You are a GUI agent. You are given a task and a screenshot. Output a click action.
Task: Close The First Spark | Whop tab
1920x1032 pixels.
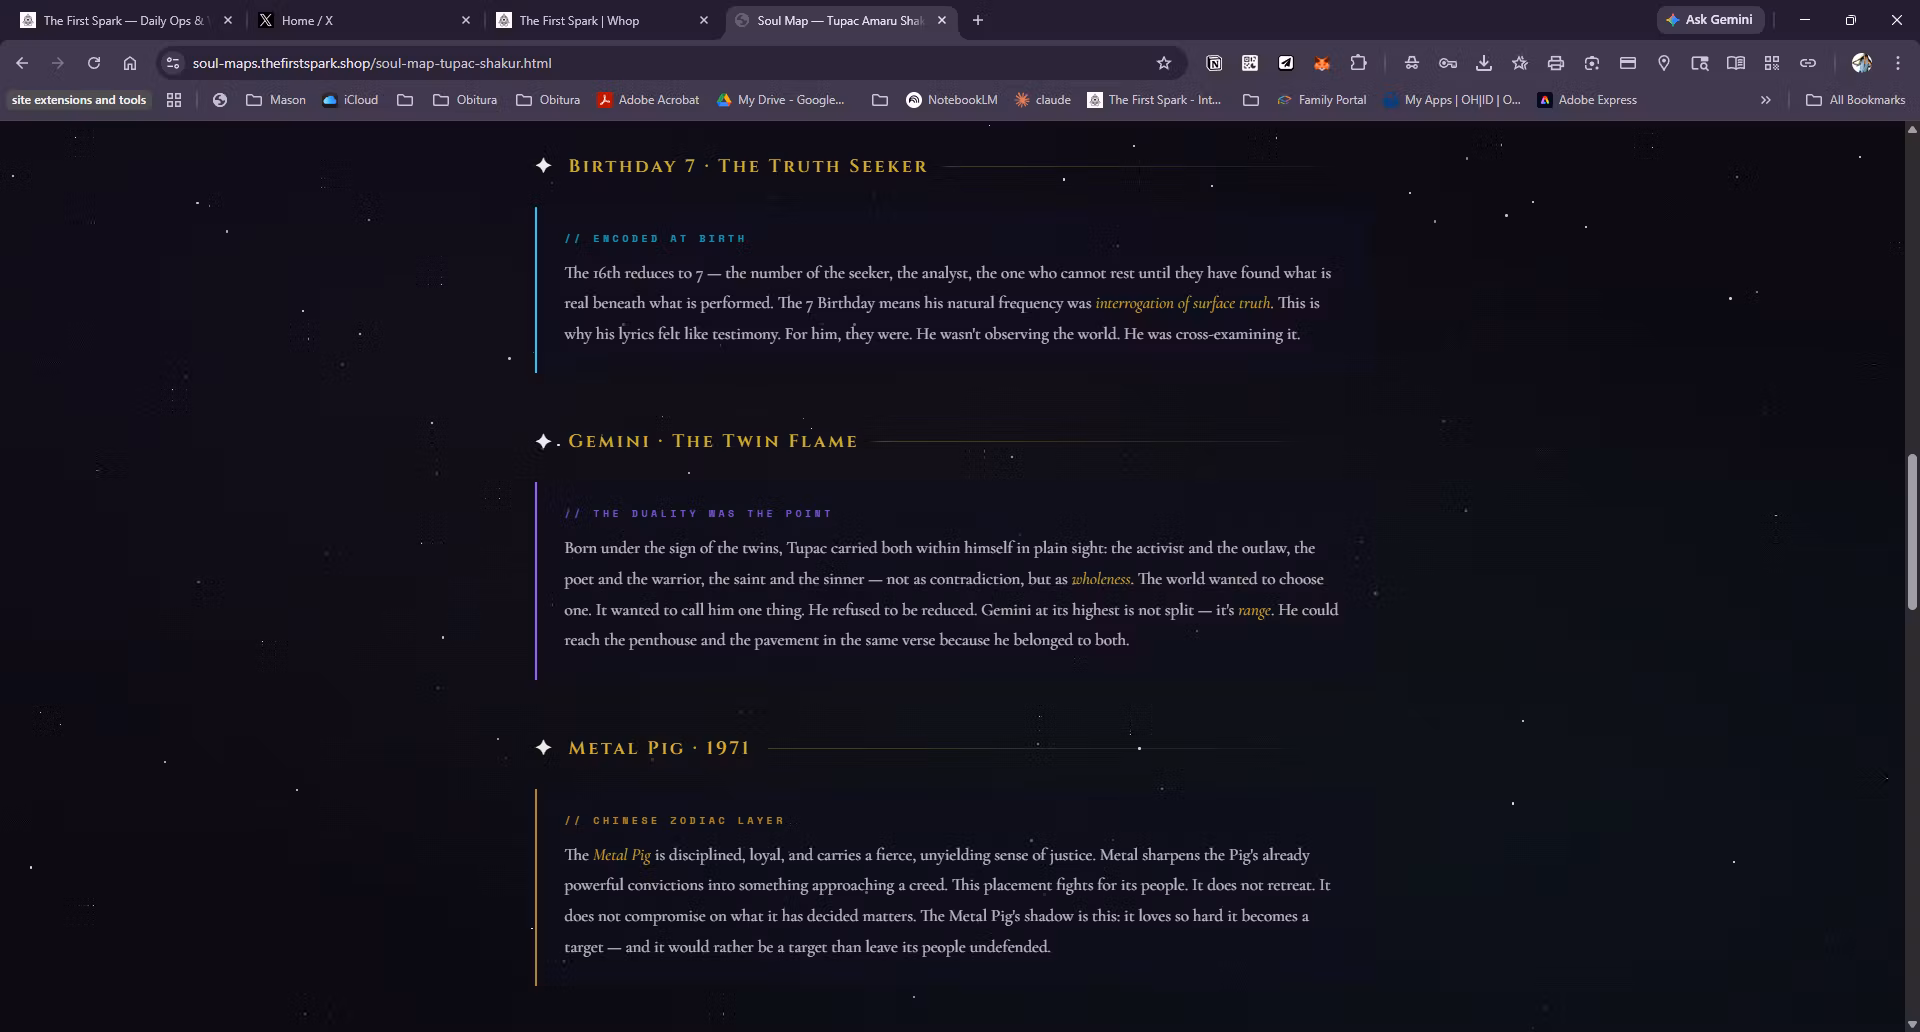[x=704, y=20]
